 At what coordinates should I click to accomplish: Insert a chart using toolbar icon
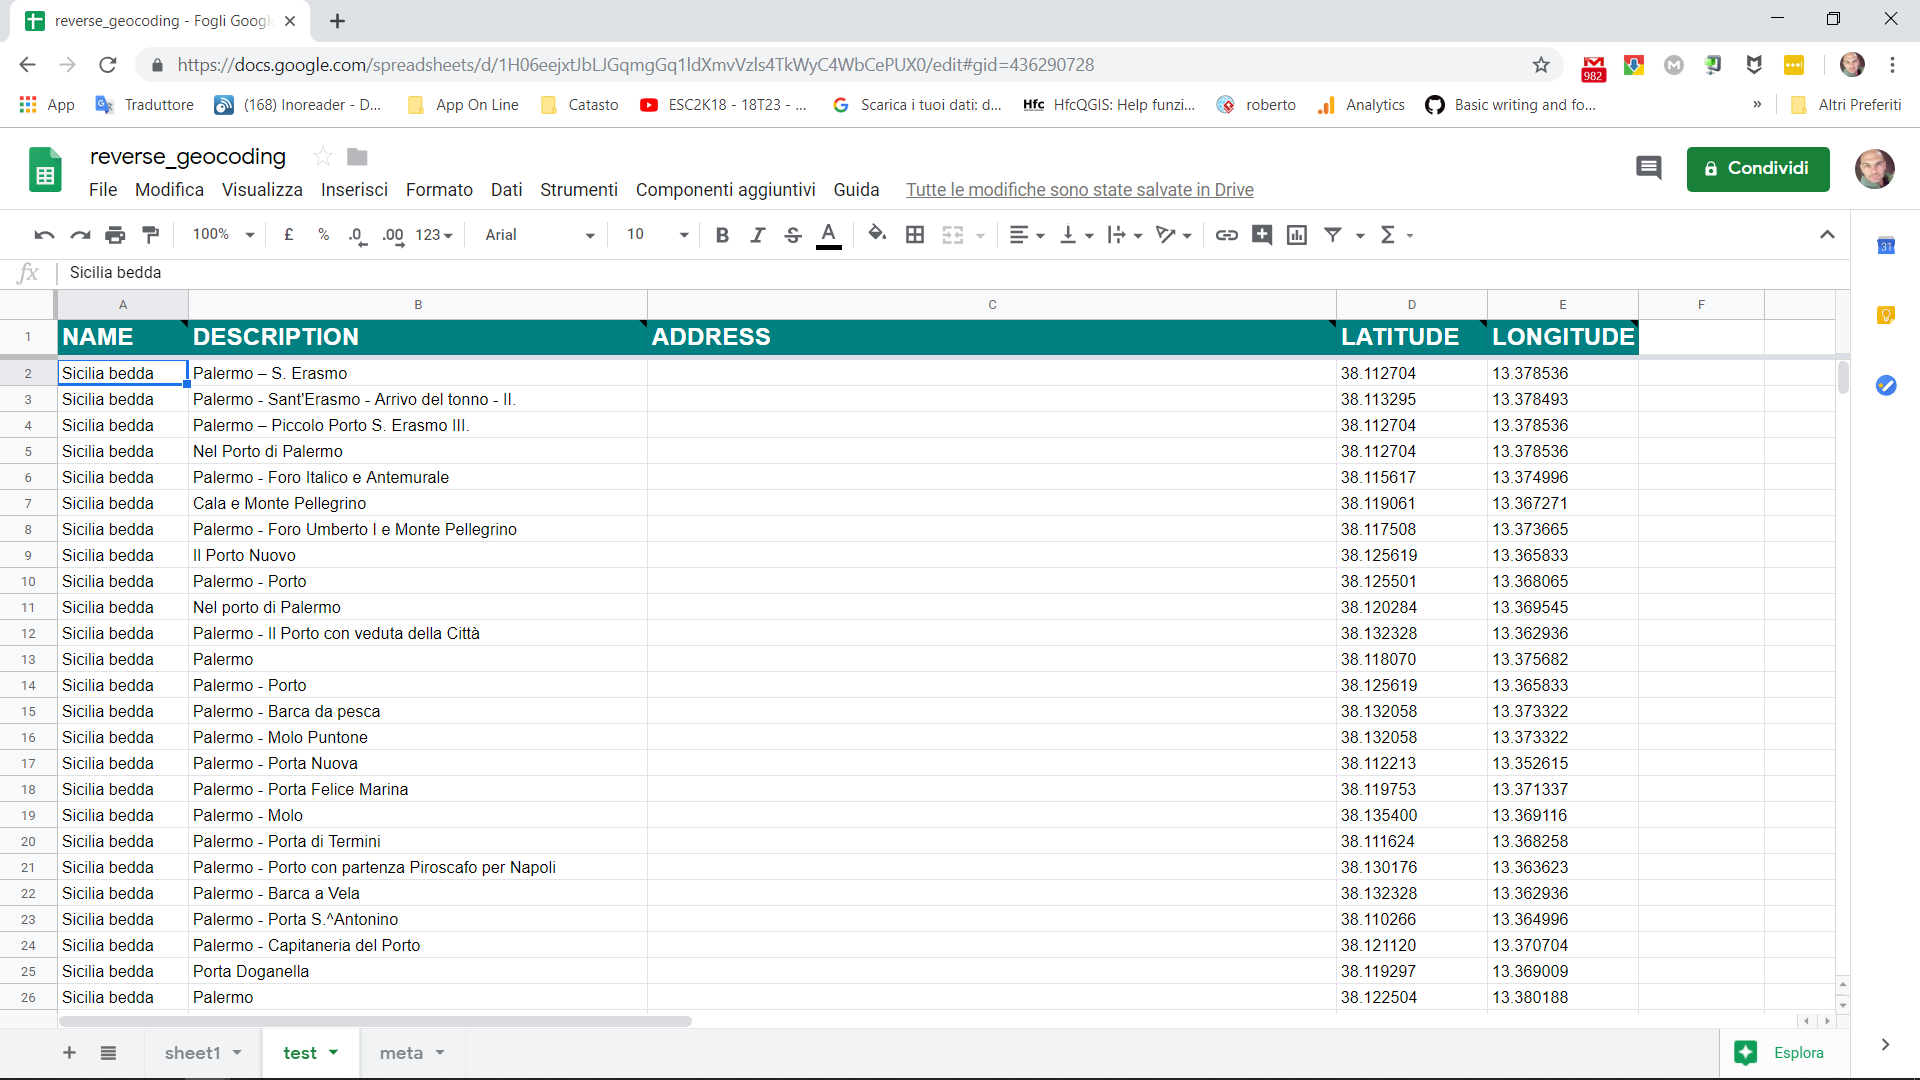point(1297,235)
